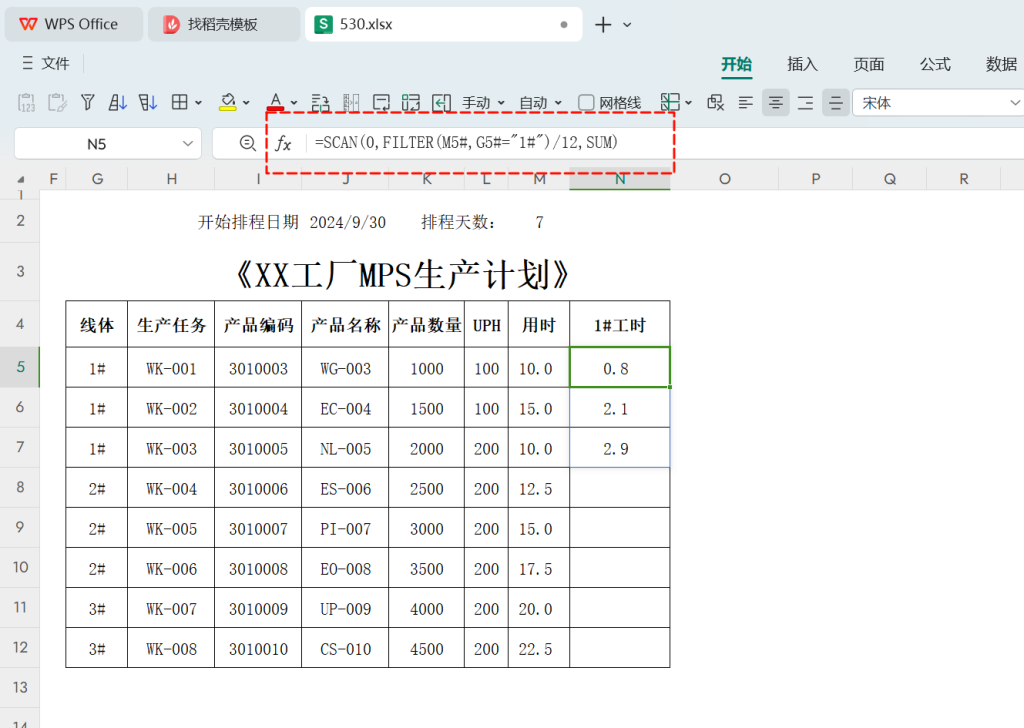Switch to the 找稻壳模板 tab
Screen dimensions: 1024x728
tap(224, 24)
